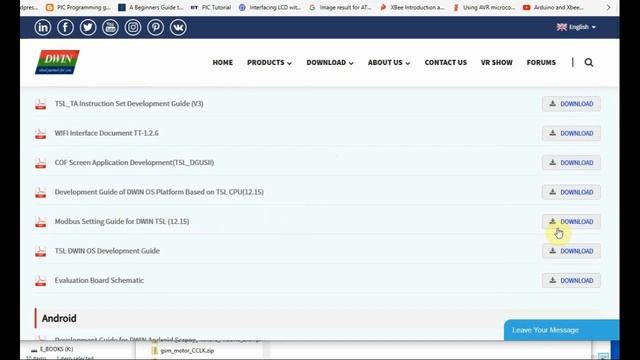Click the DWIN logo
Viewport: 640px width, 360px height.
coord(57,62)
